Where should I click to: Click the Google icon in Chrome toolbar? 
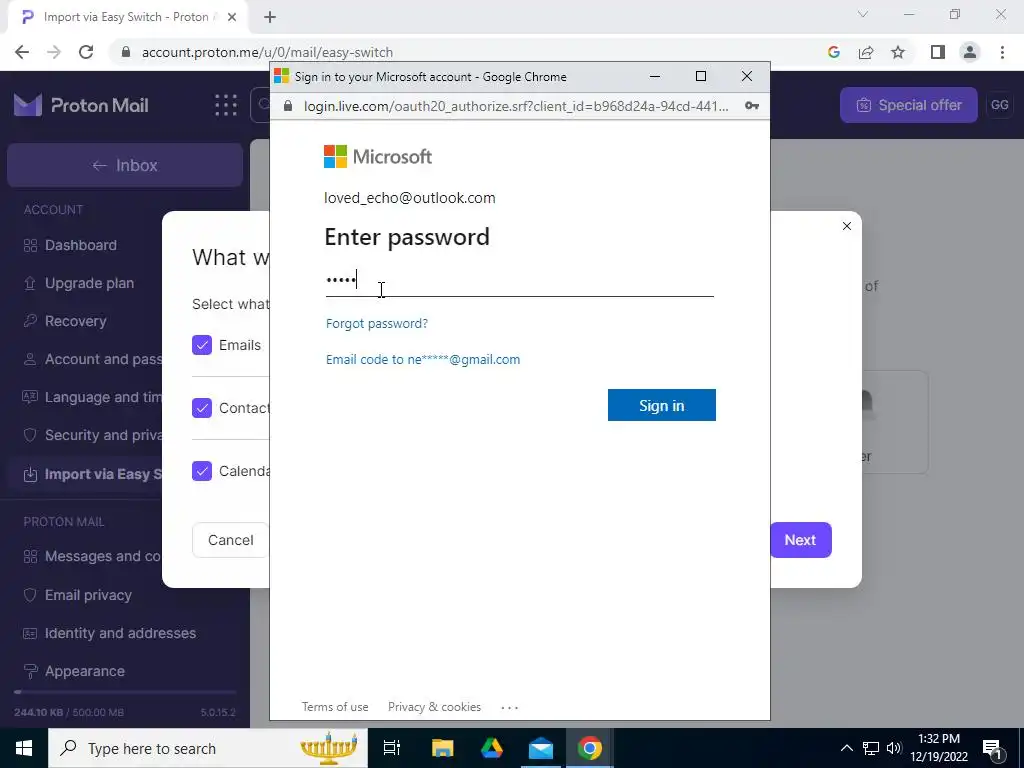pos(833,52)
